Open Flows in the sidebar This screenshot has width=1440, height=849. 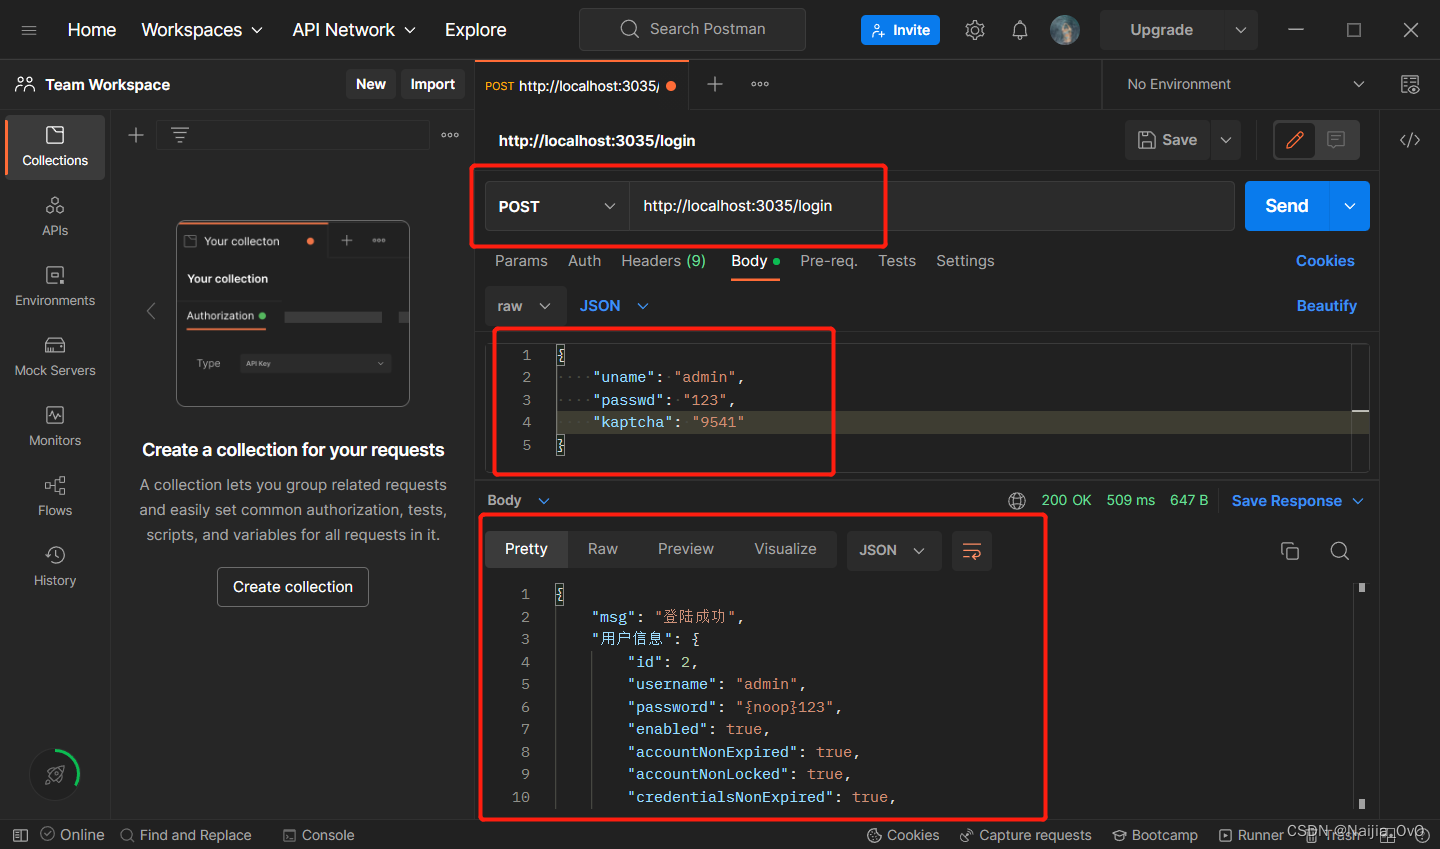tap(55, 497)
